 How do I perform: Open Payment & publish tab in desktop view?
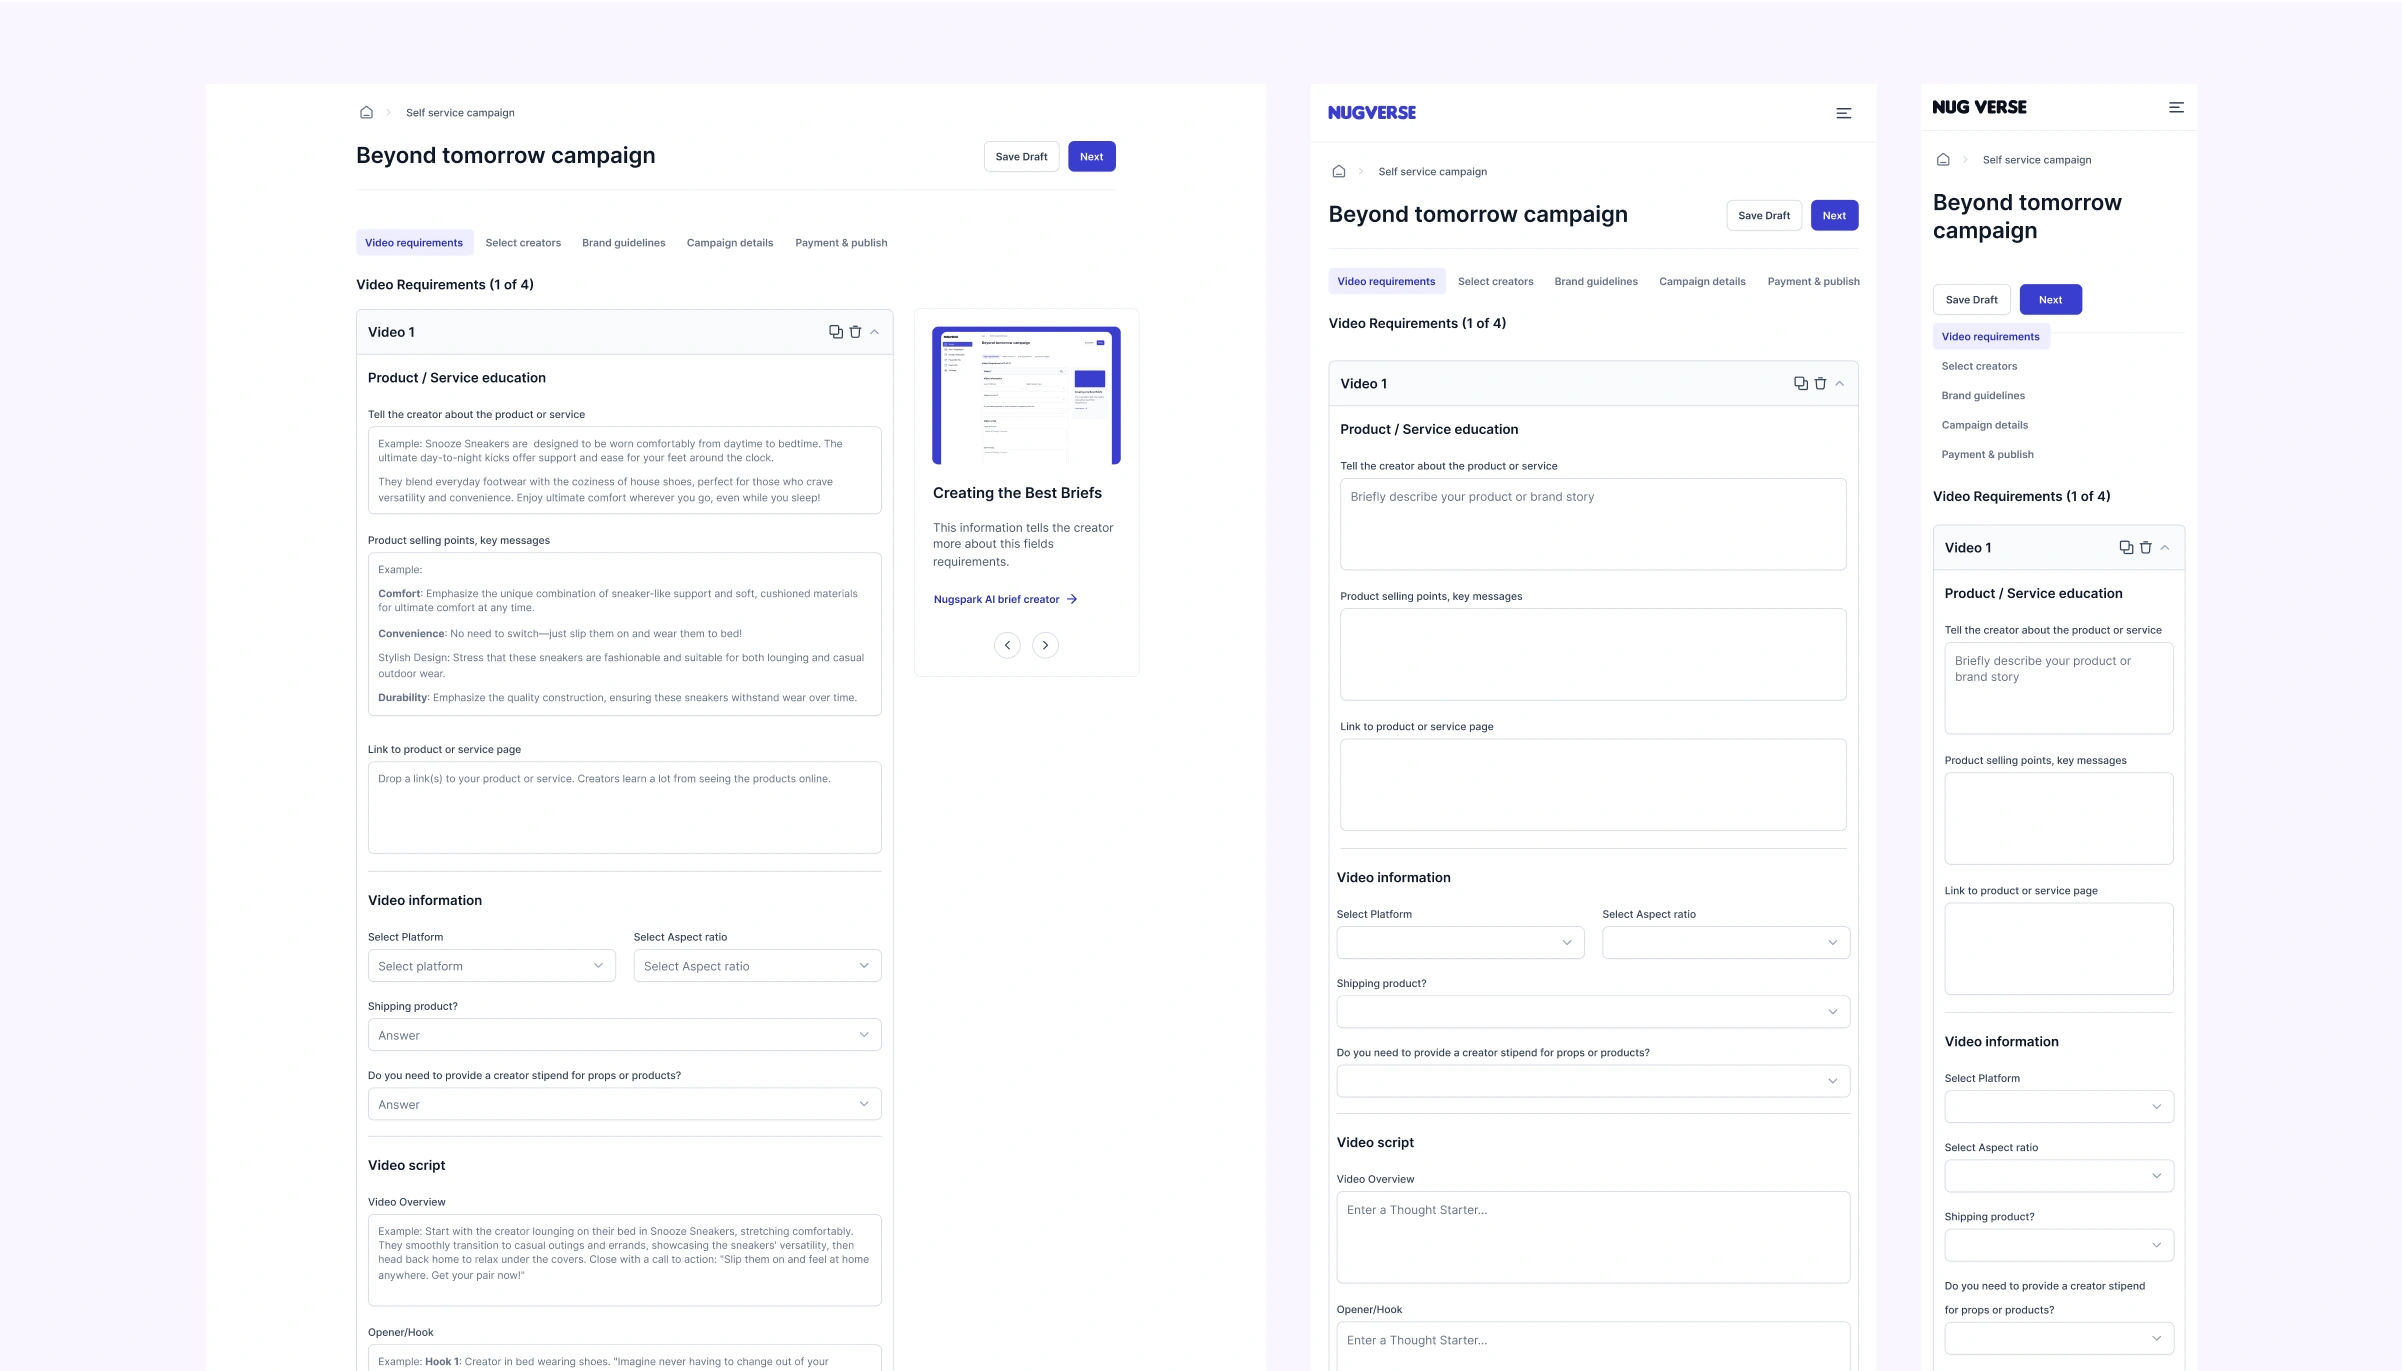[841, 243]
